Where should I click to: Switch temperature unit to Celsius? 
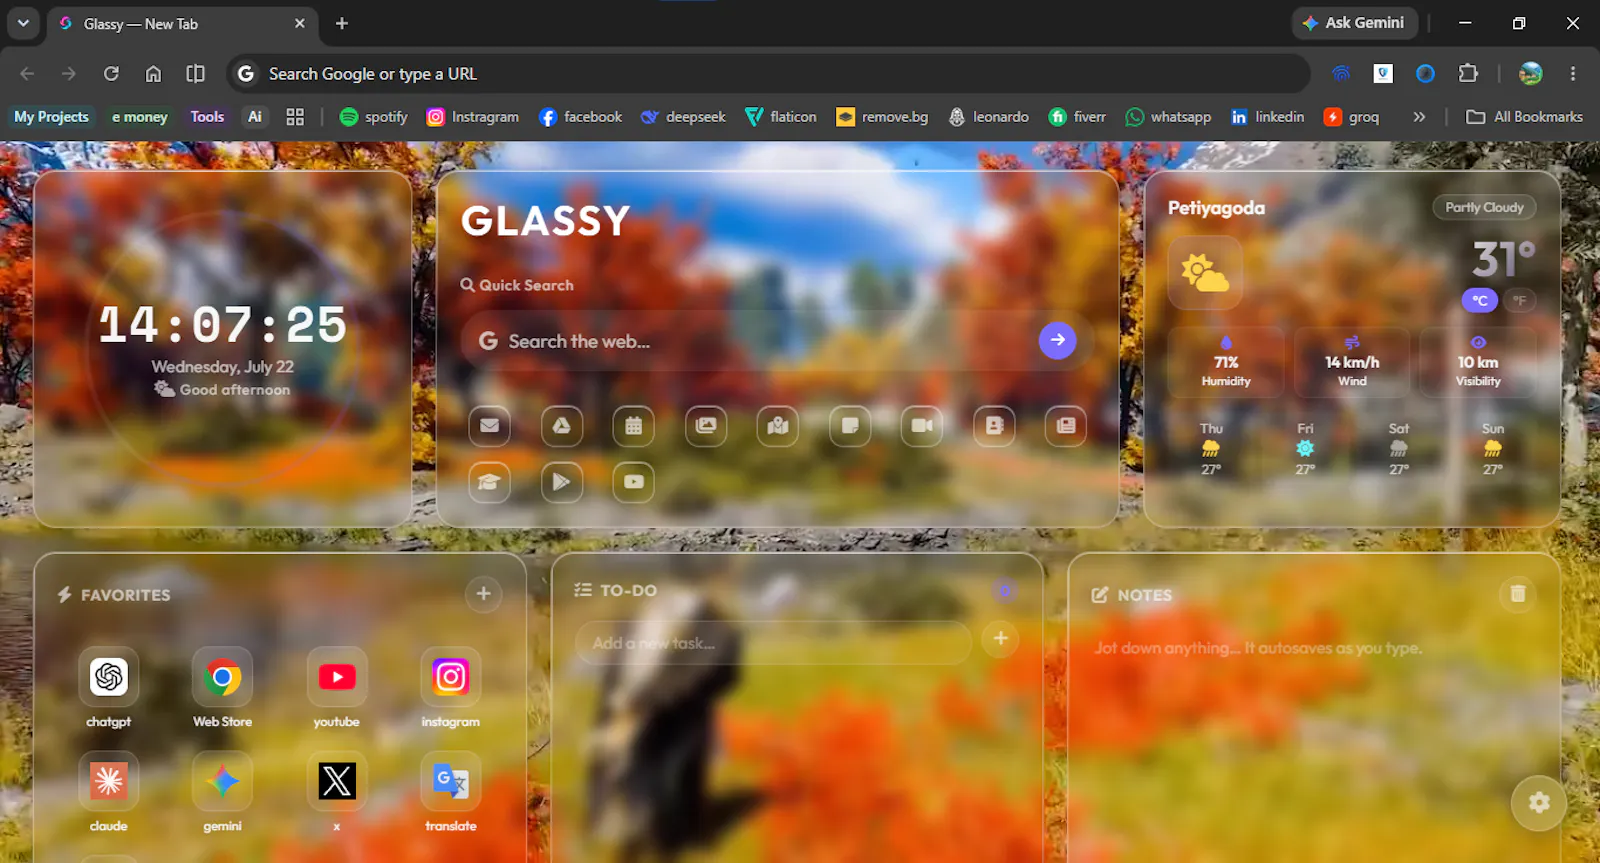coord(1479,300)
